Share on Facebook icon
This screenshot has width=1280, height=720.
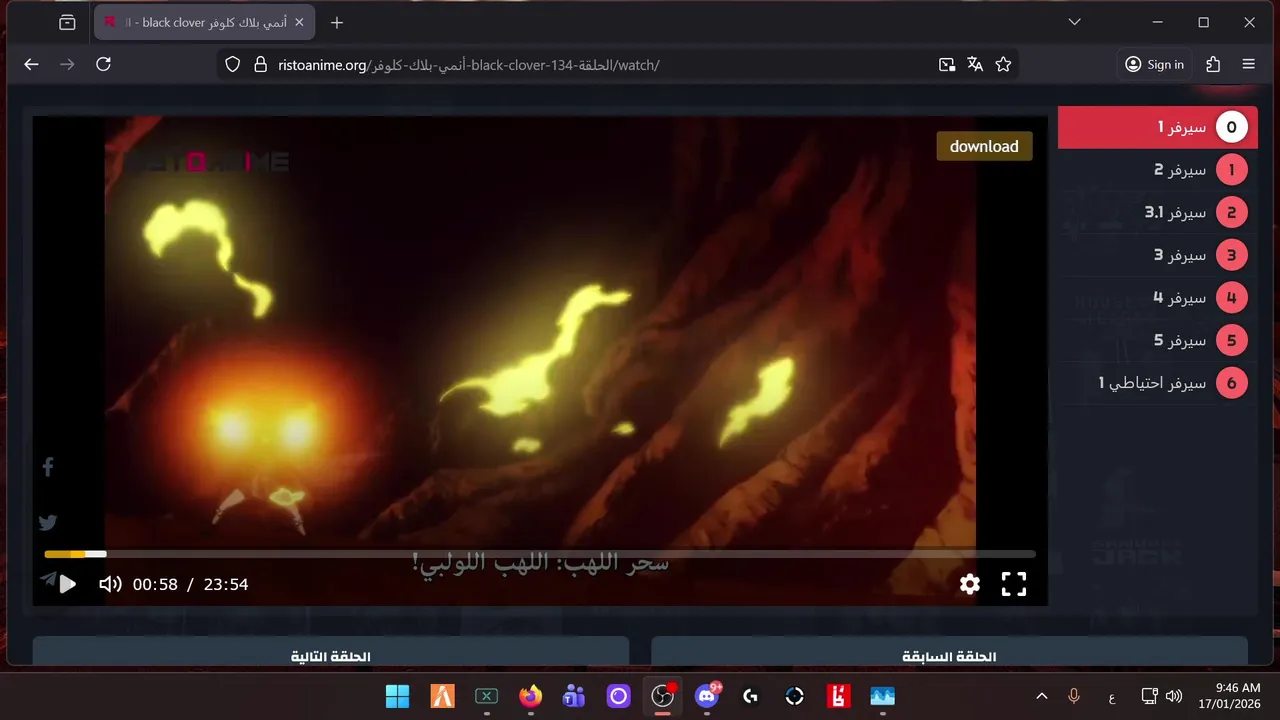point(47,466)
